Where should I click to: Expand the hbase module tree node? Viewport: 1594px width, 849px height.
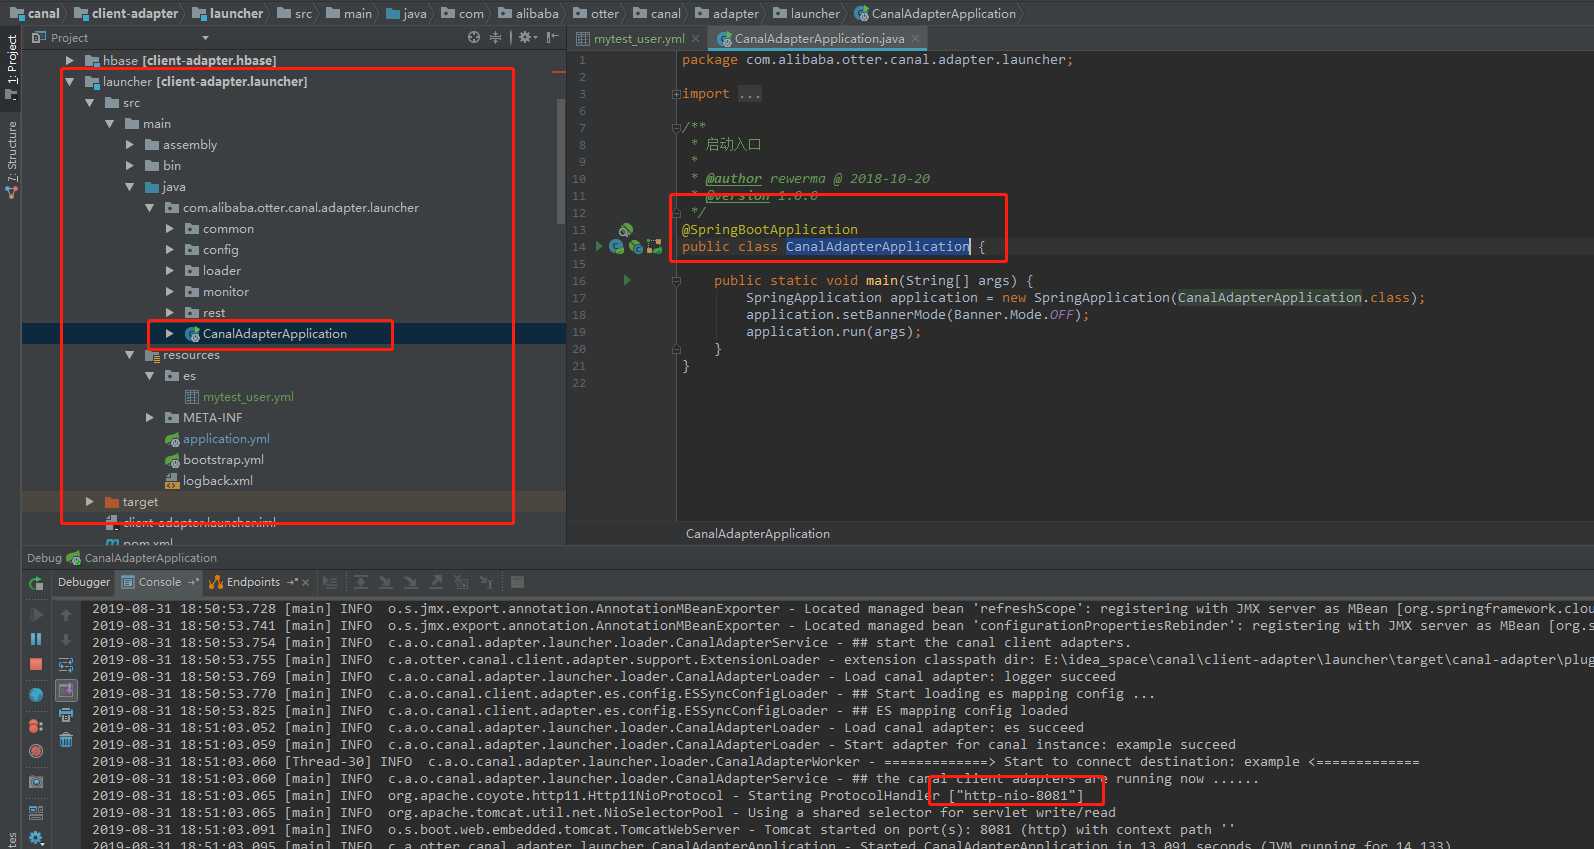pyautogui.click(x=70, y=60)
